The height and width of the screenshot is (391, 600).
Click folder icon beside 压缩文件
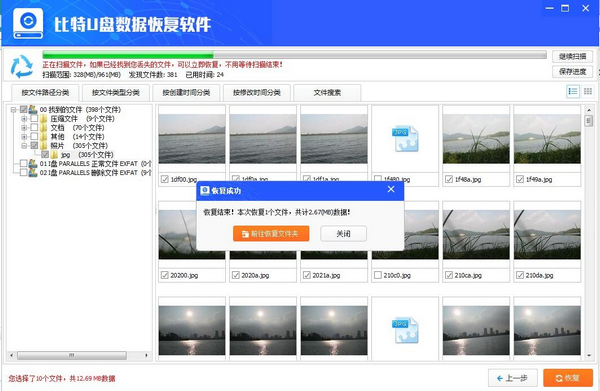(x=44, y=119)
